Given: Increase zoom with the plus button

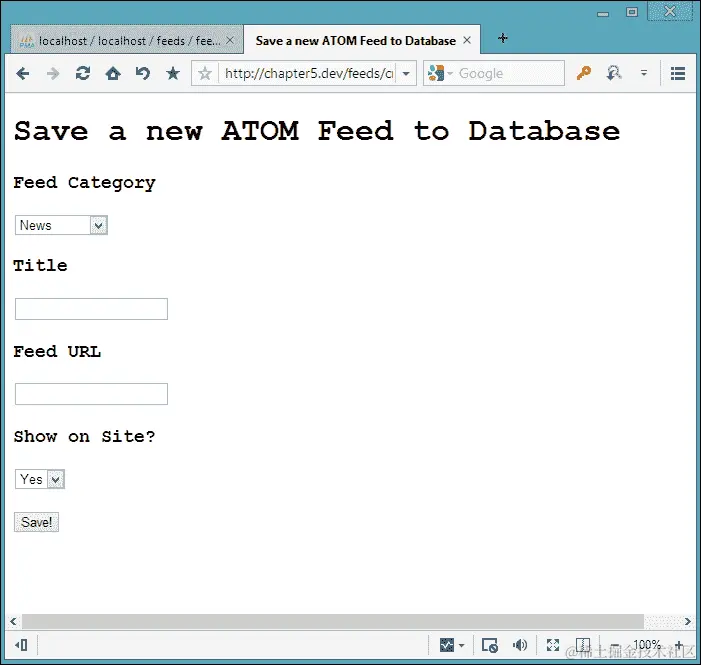Looking at the screenshot, I should (x=679, y=645).
